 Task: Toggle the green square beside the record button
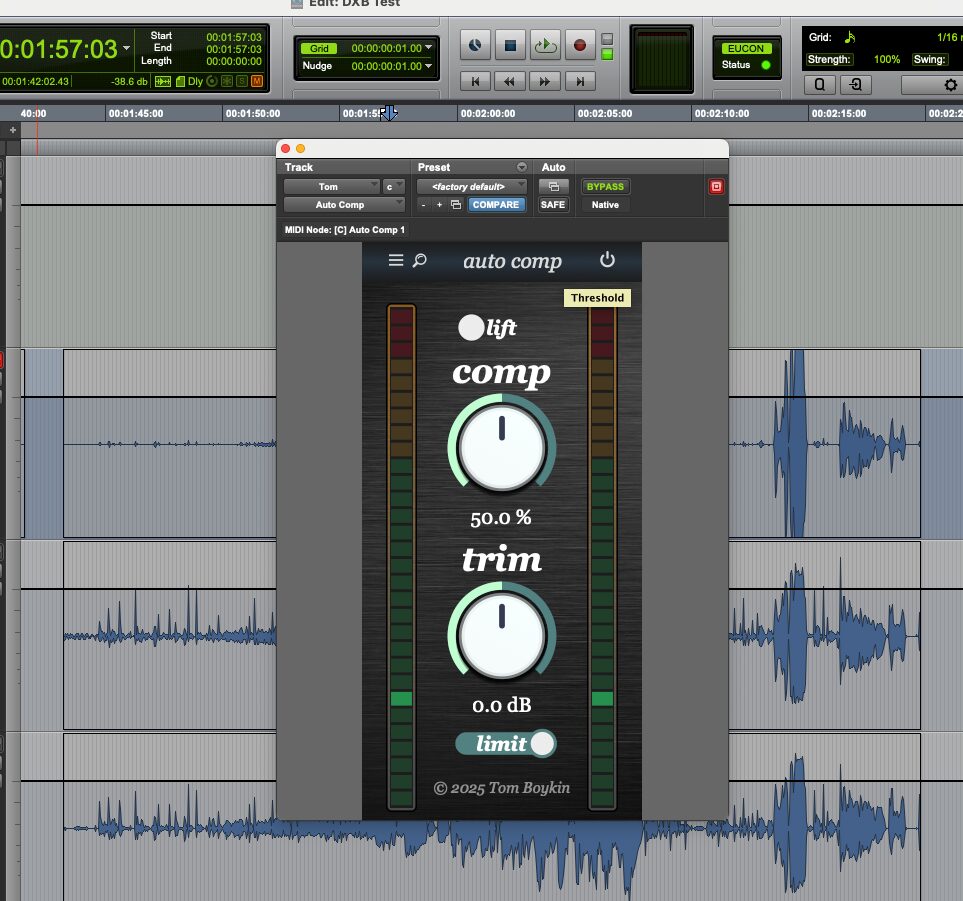[607, 55]
